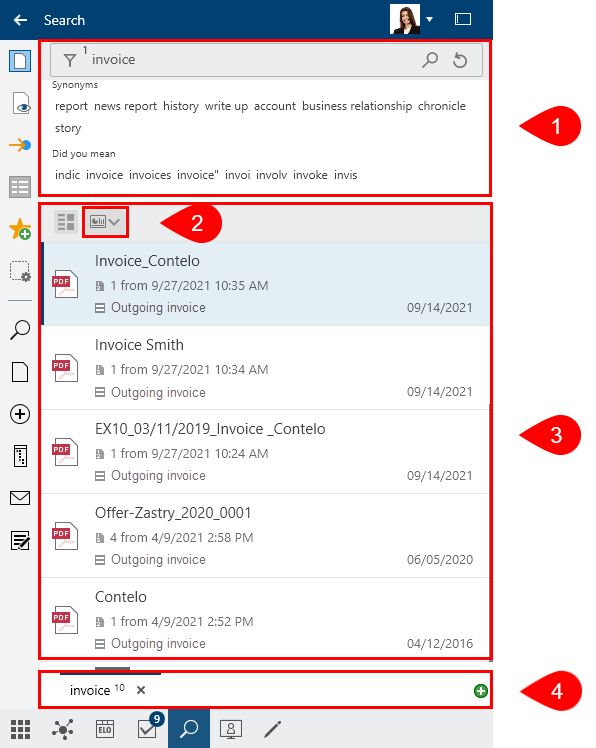Close the invoice search tab
This screenshot has height=748, width=596.
click(141, 690)
